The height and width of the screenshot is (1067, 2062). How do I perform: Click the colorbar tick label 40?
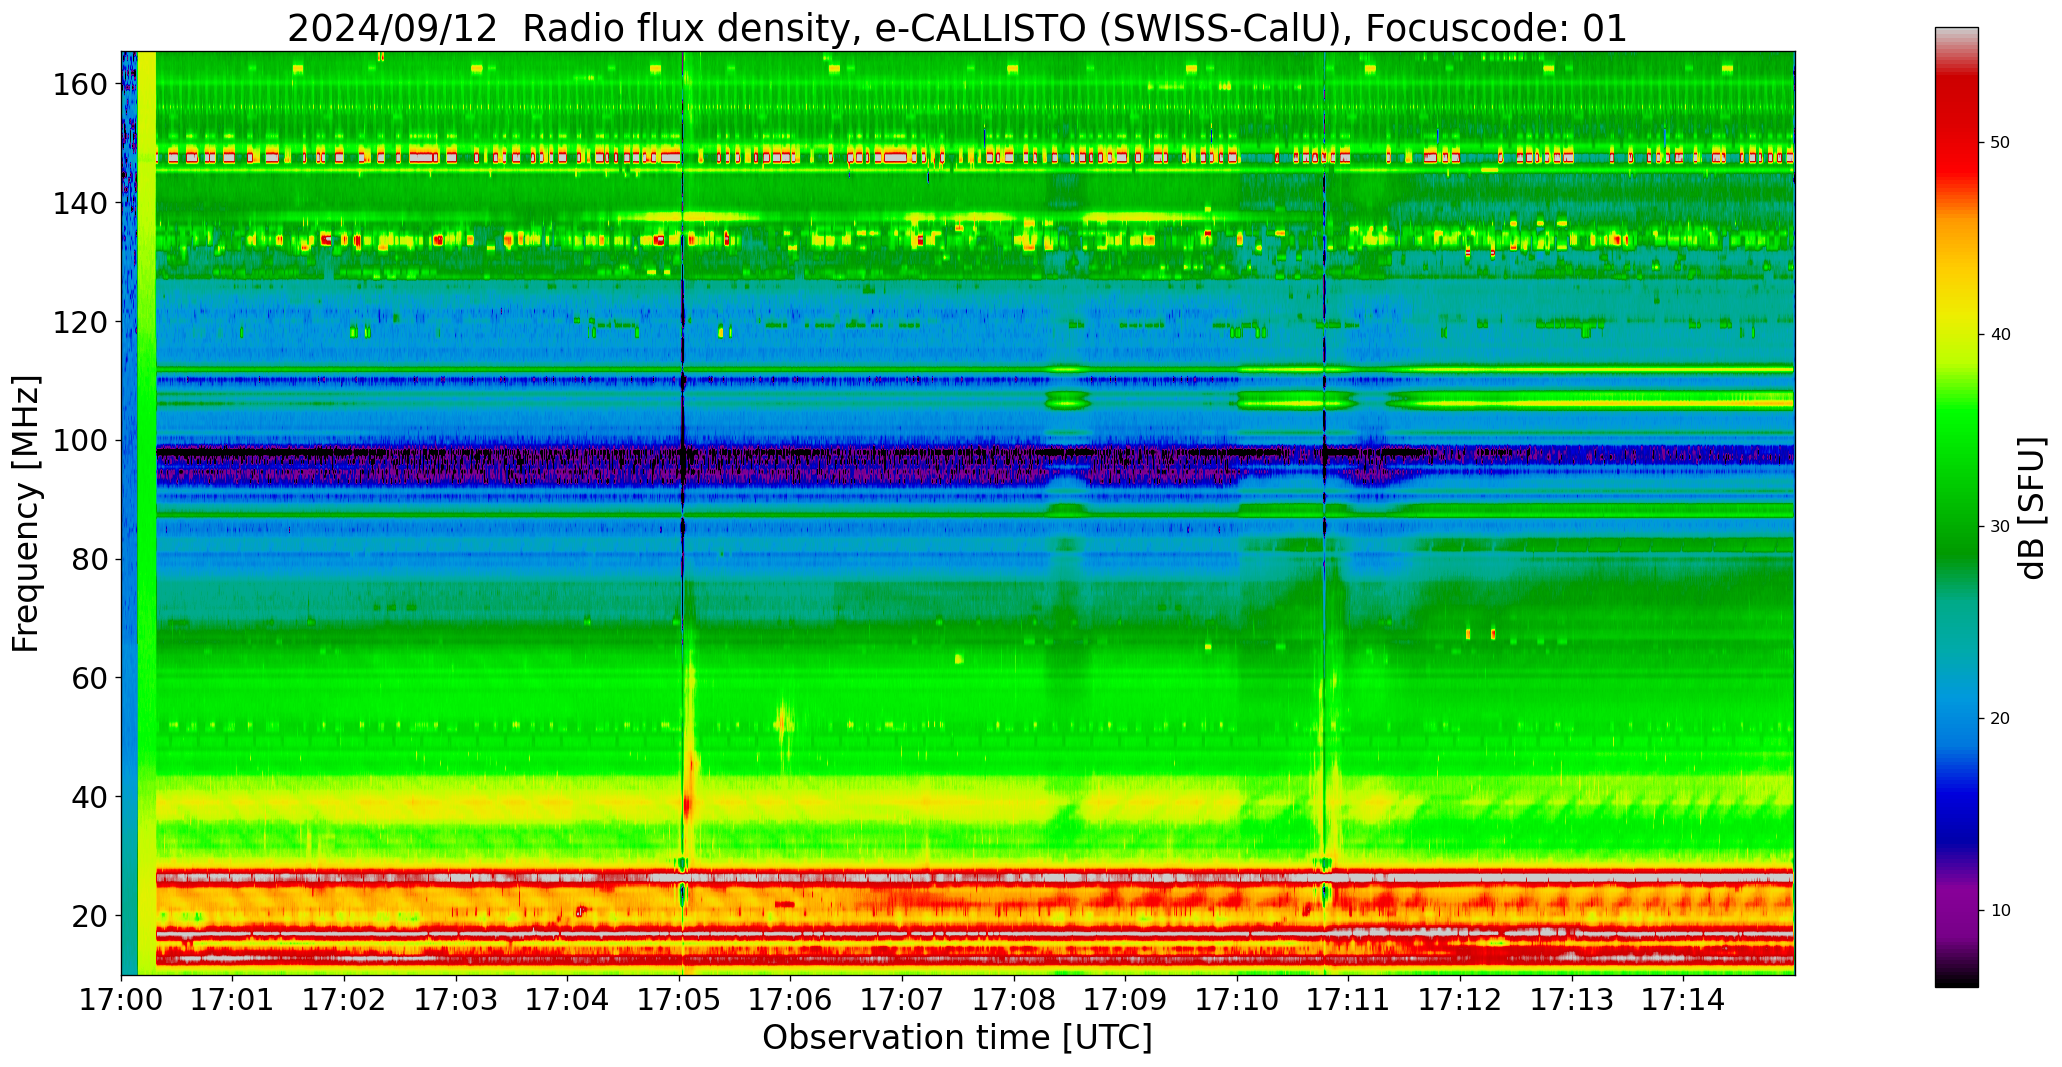click(2000, 334)
